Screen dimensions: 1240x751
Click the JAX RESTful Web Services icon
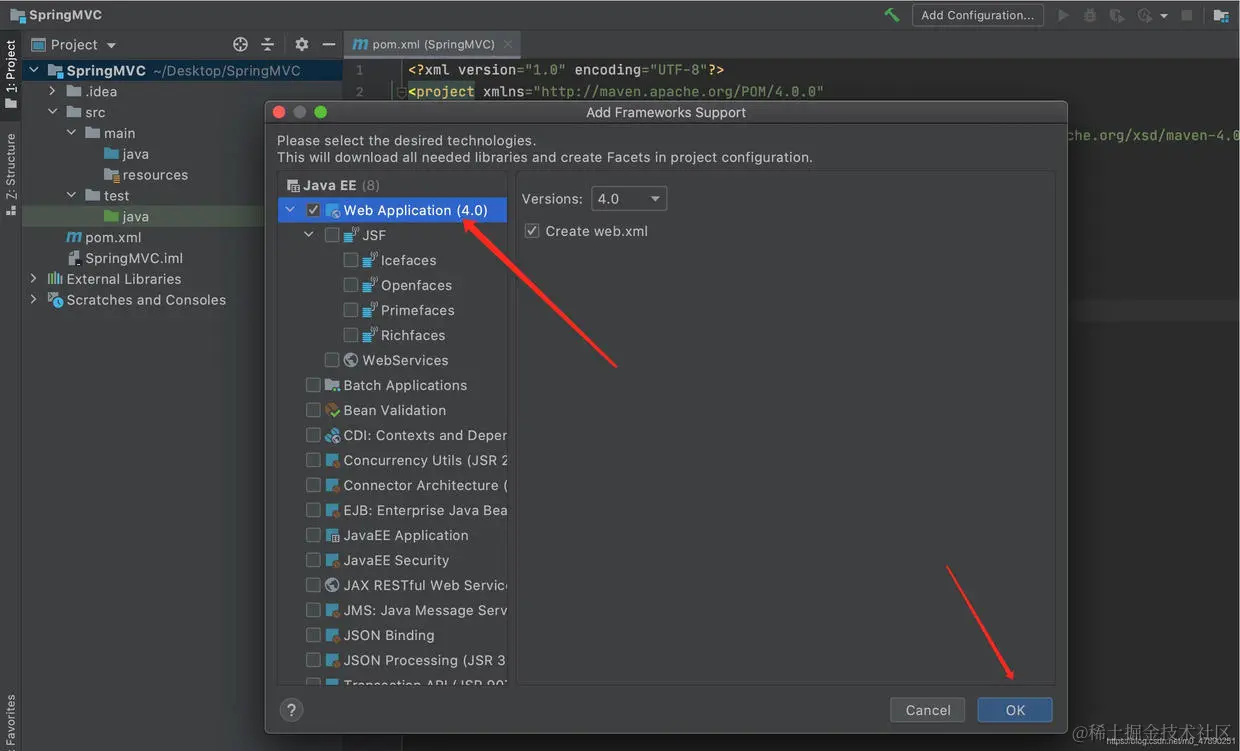pos(332,585)
